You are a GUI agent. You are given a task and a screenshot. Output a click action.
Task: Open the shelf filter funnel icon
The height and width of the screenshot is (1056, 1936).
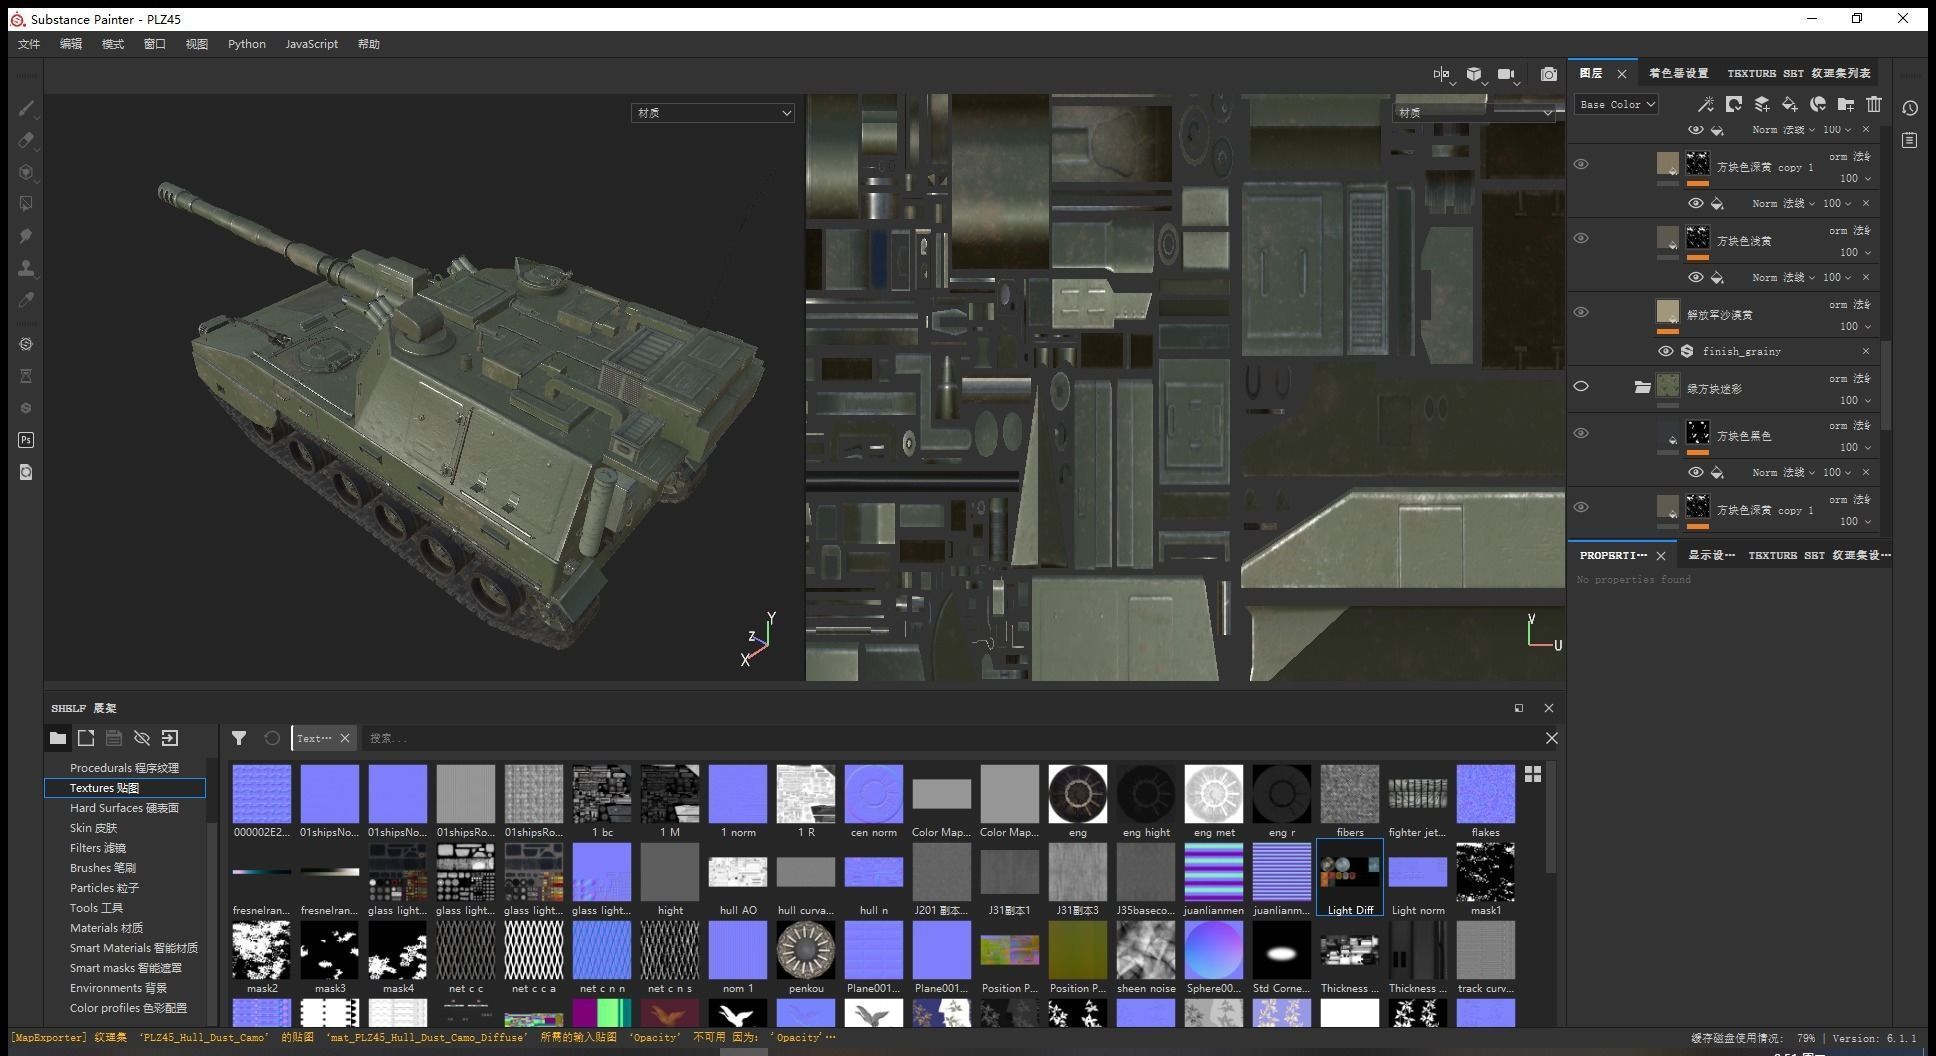(x=239, y=738)
